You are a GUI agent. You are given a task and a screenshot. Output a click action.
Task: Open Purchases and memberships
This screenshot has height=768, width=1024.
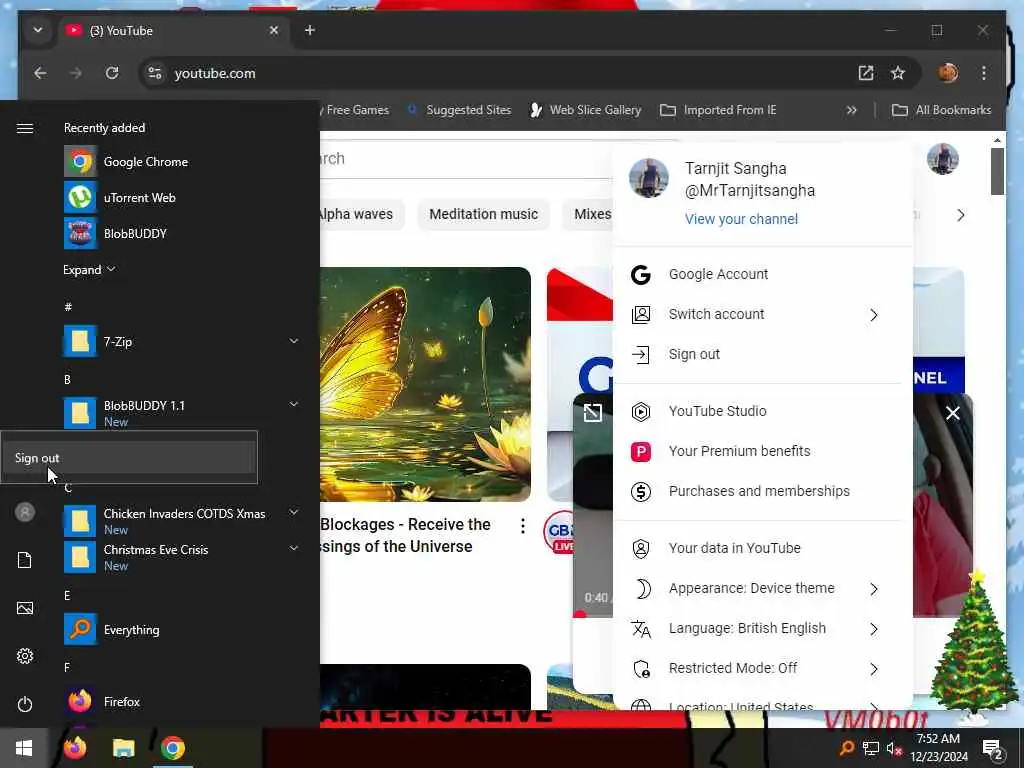[763, 491]
